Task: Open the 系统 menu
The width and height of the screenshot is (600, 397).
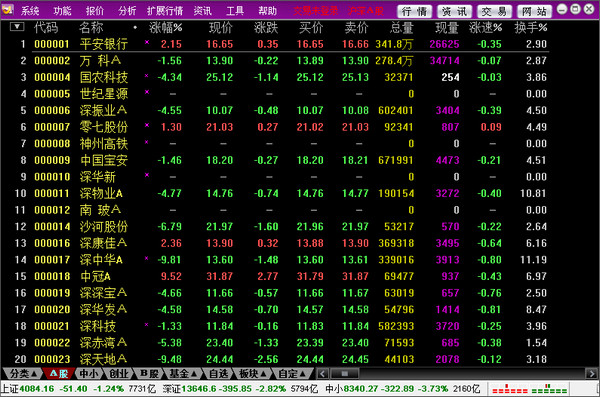Action: point(30,11)
